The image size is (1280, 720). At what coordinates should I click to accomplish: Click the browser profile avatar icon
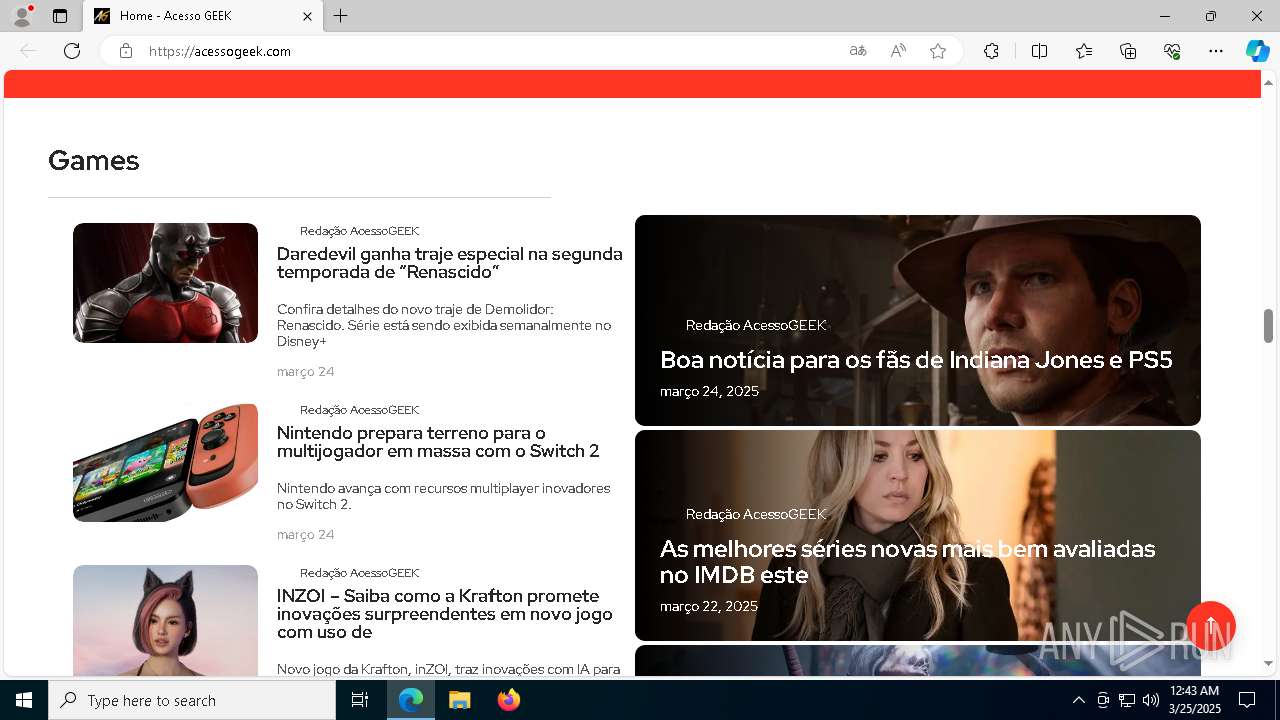(21, 16)
